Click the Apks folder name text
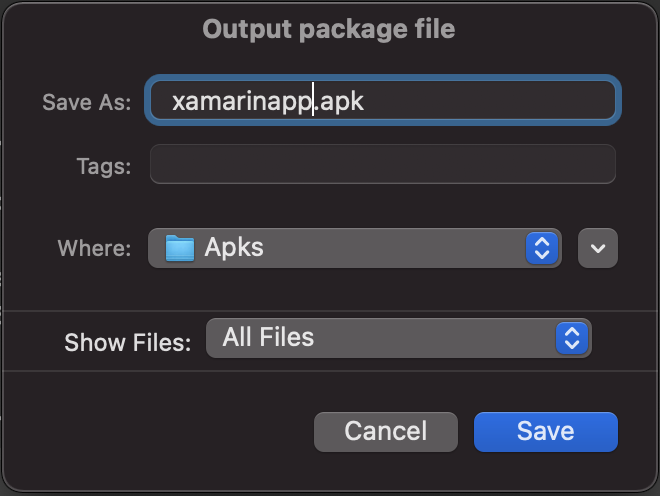 pyautogui.click(x=234, y=248)
